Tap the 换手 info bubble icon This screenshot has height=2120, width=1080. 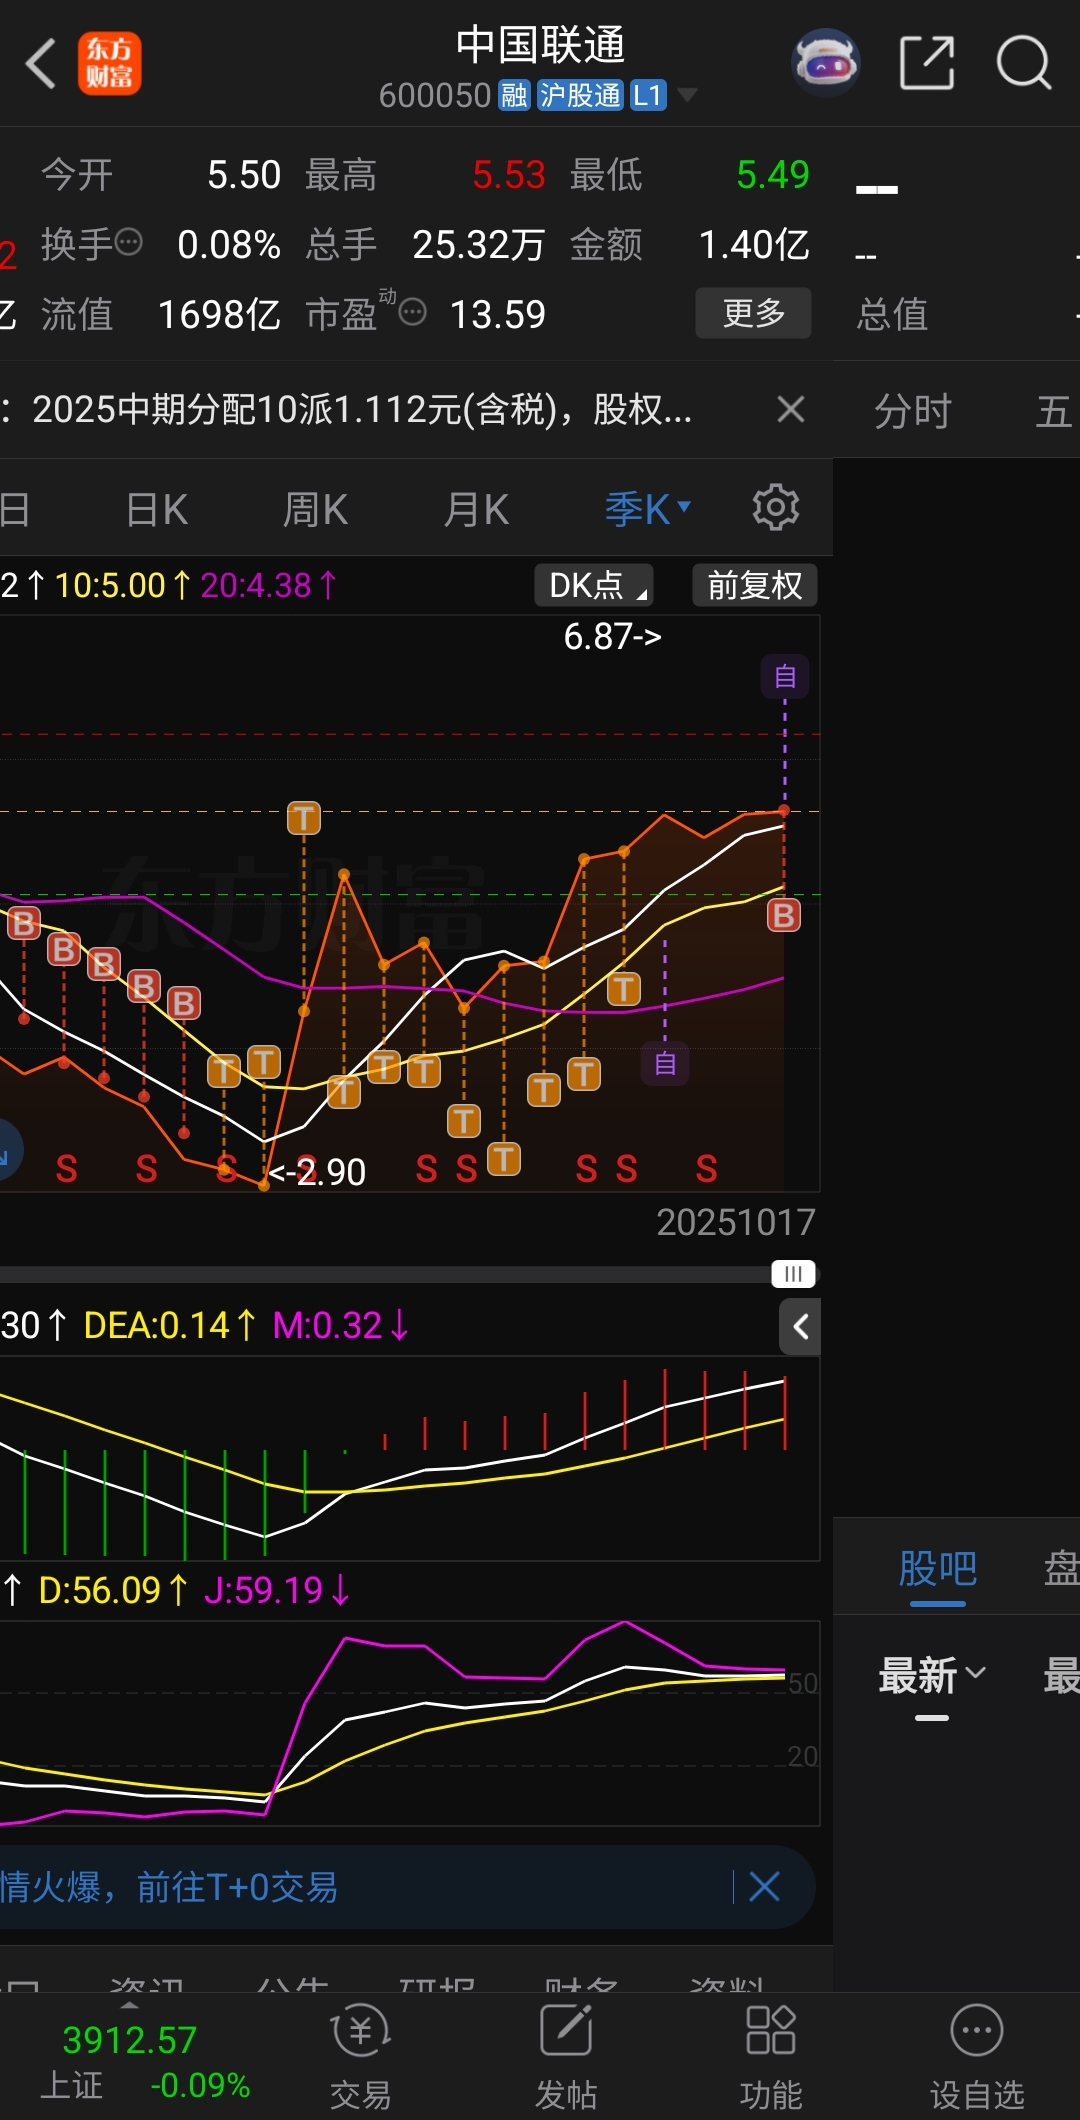click(129, 241)
